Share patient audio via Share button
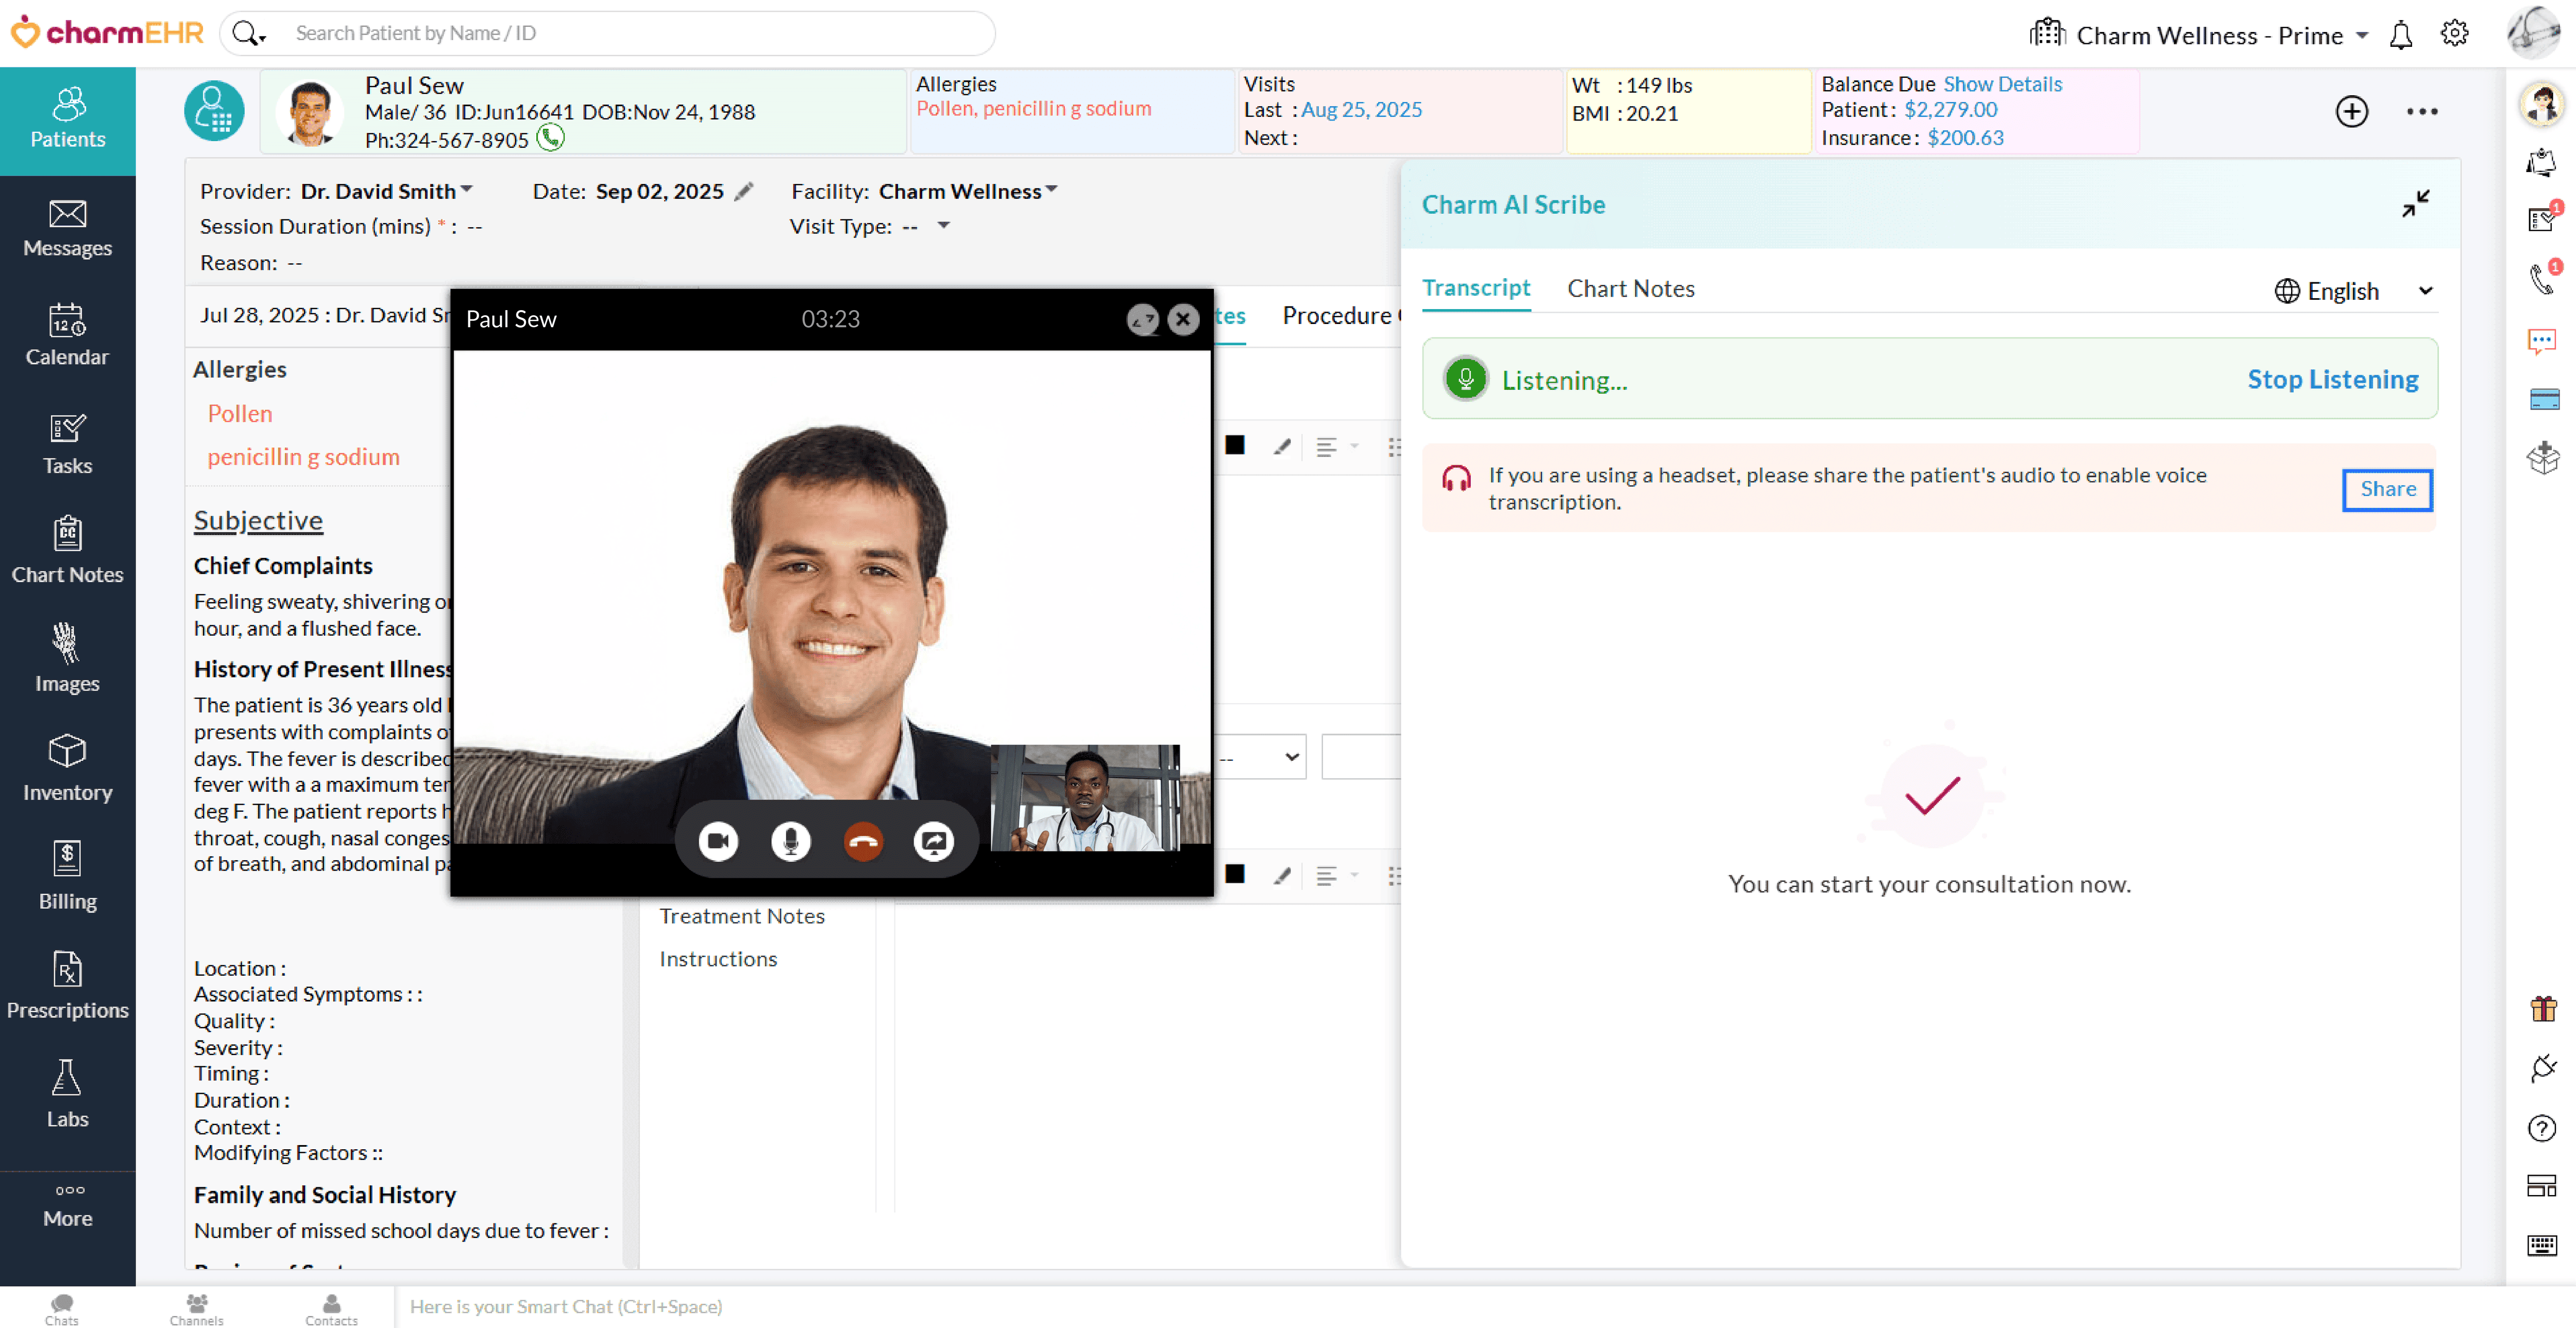Screen dimensions: 2576x1328 click(x=2387, y=489)
